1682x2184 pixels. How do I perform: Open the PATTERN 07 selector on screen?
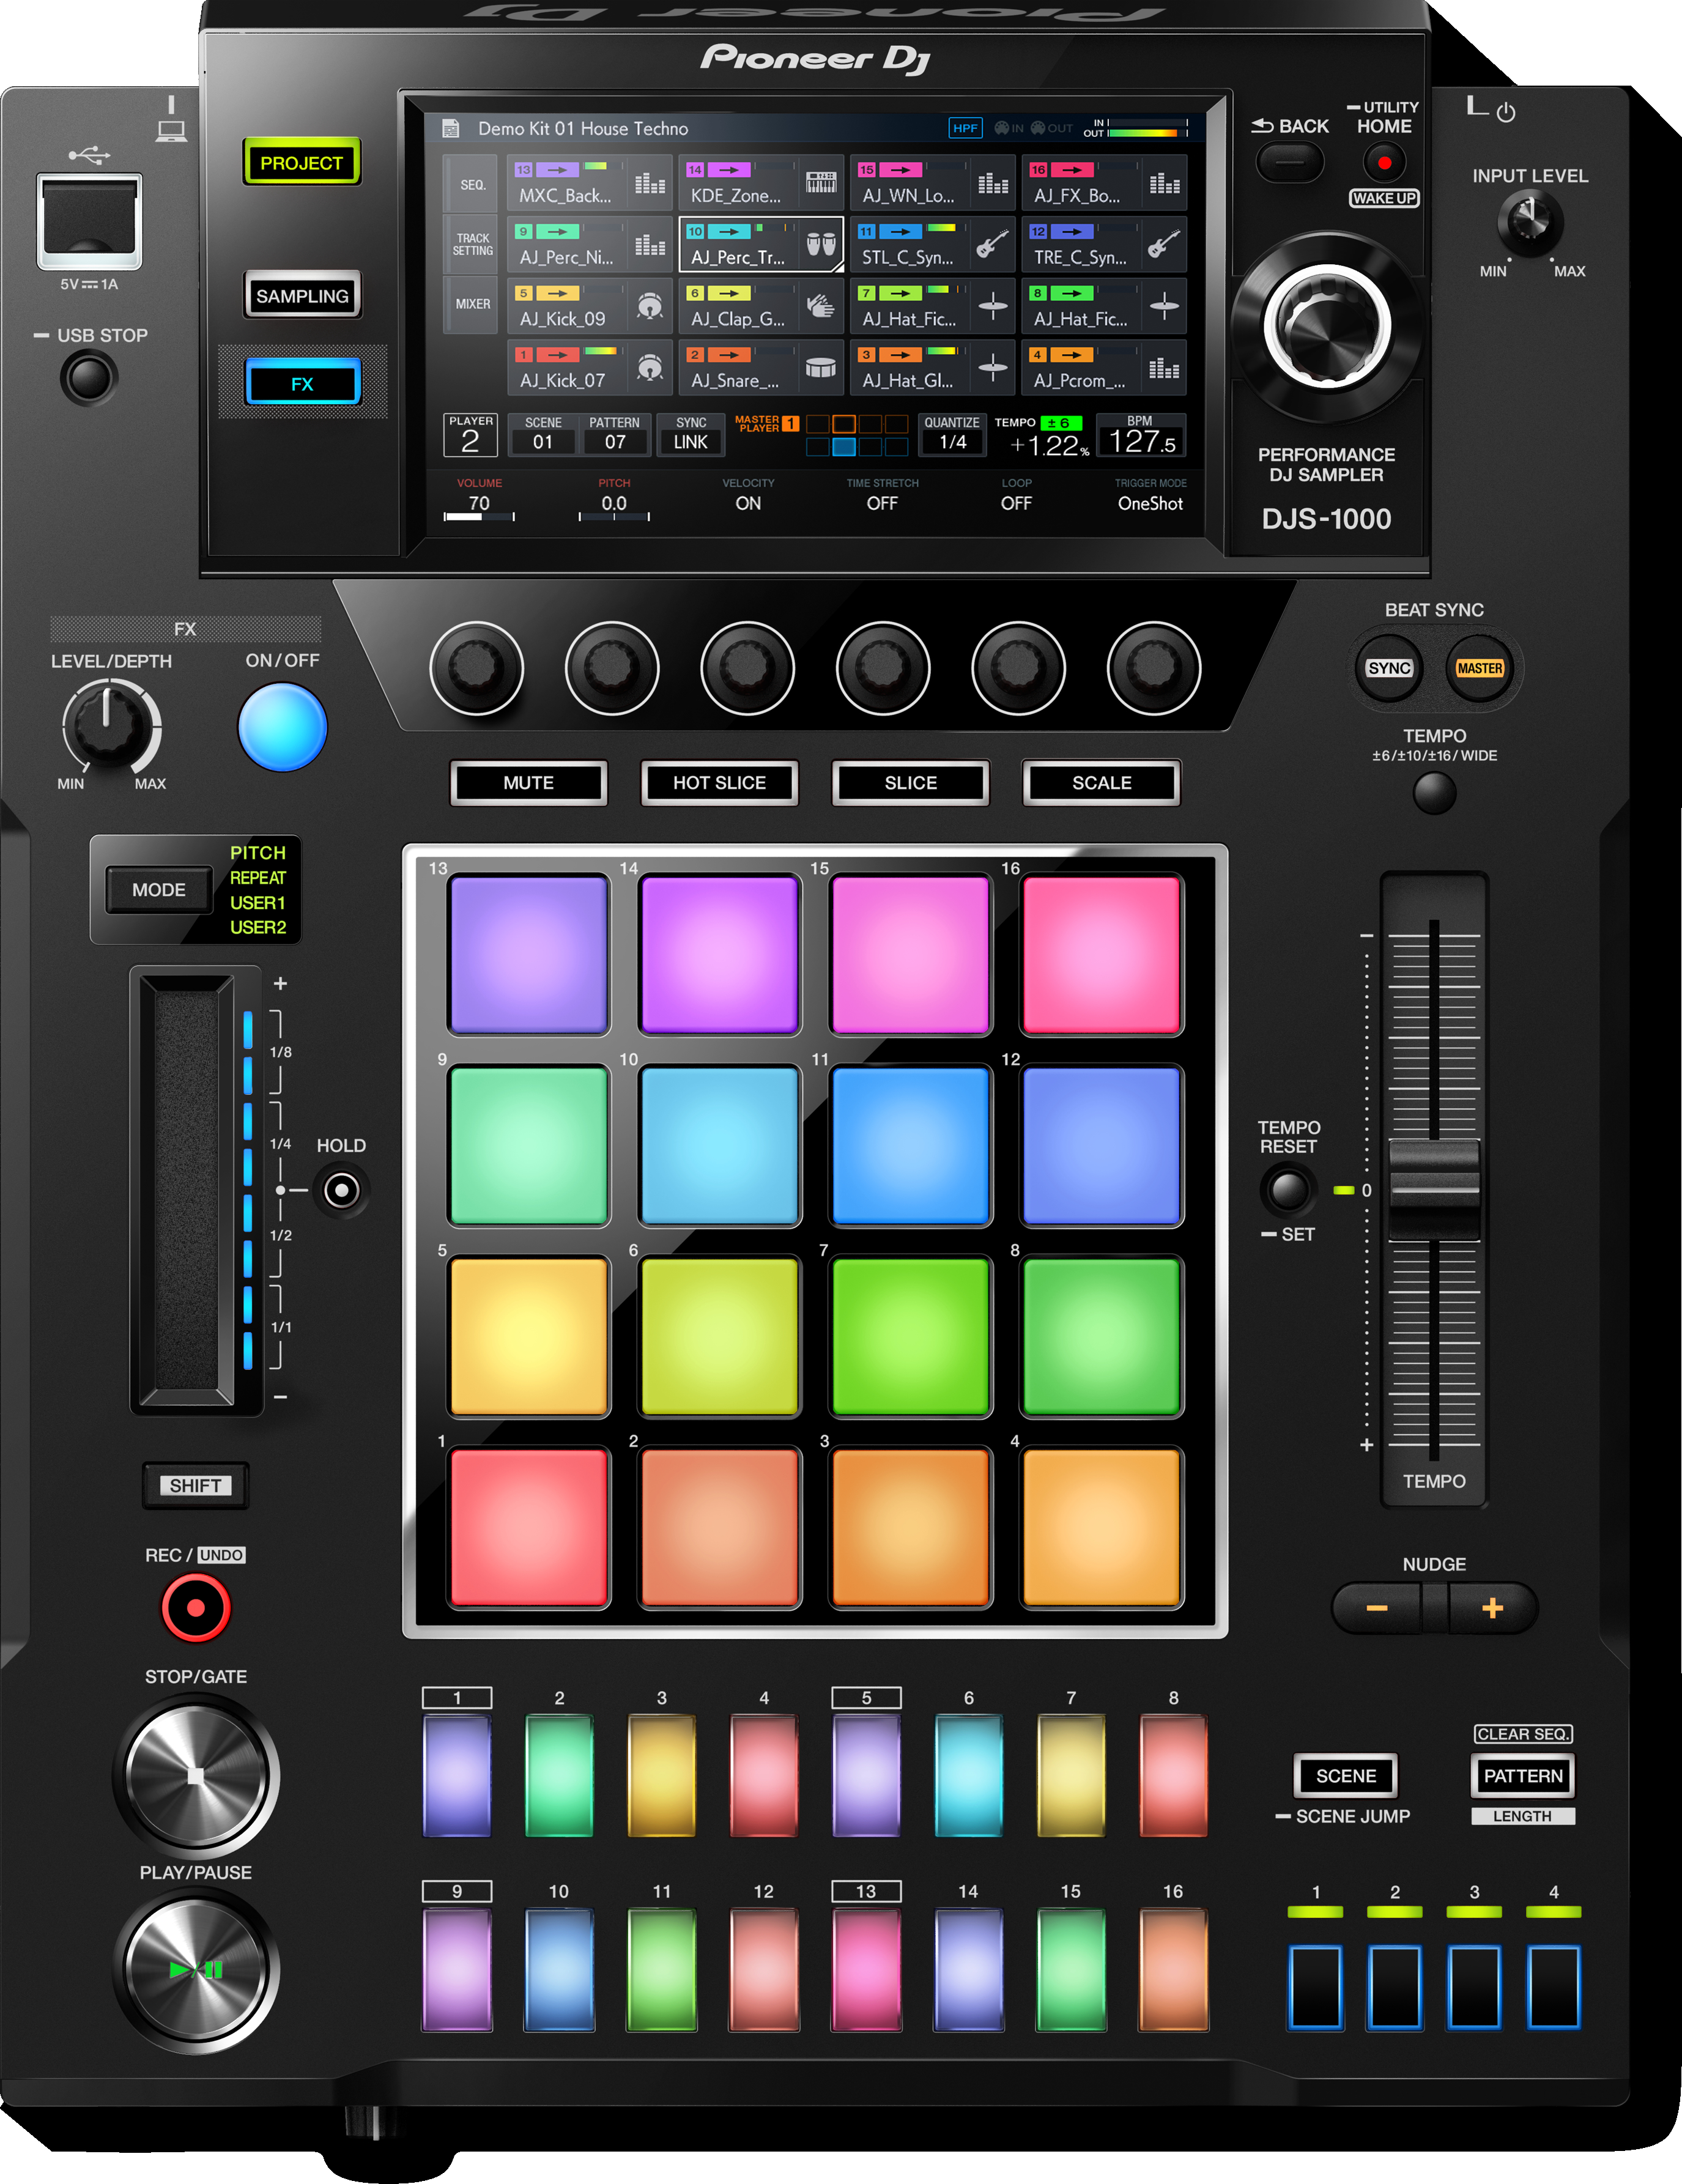(x=615, y=435)
